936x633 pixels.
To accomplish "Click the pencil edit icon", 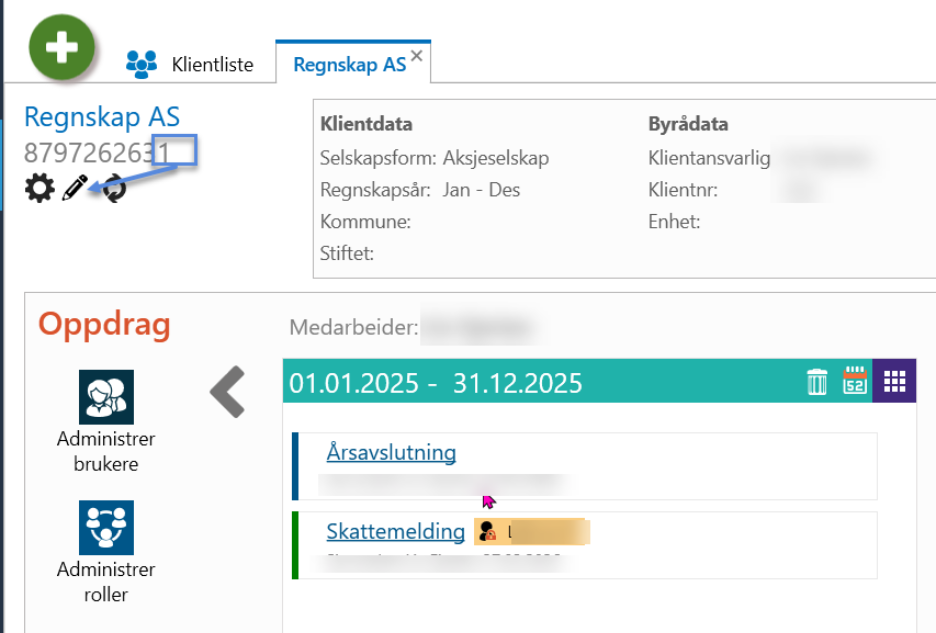I will click(75, 187).
